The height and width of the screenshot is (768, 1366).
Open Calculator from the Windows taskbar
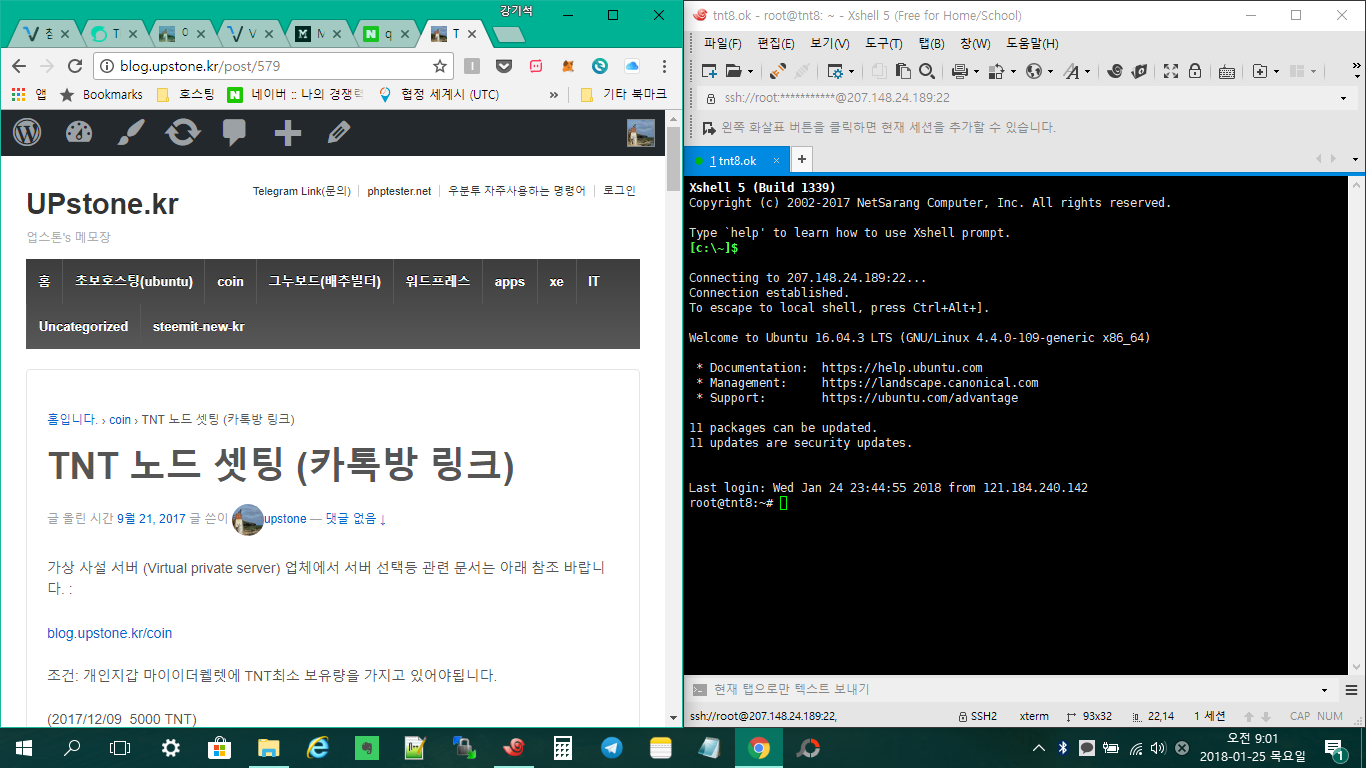point(563,747)
